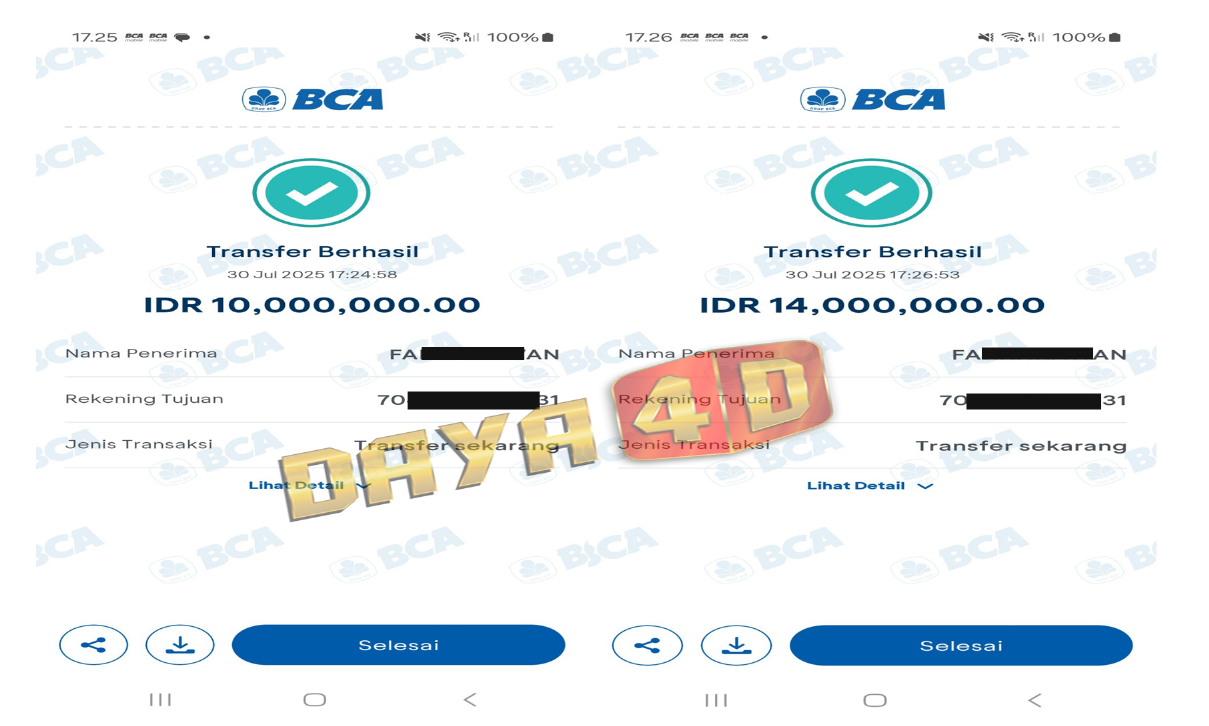Tap battery indicator in left status bar
Image resolution: width=1209 pixels, height=726 pixels.
pyautogui.click(x=548, y=37)
